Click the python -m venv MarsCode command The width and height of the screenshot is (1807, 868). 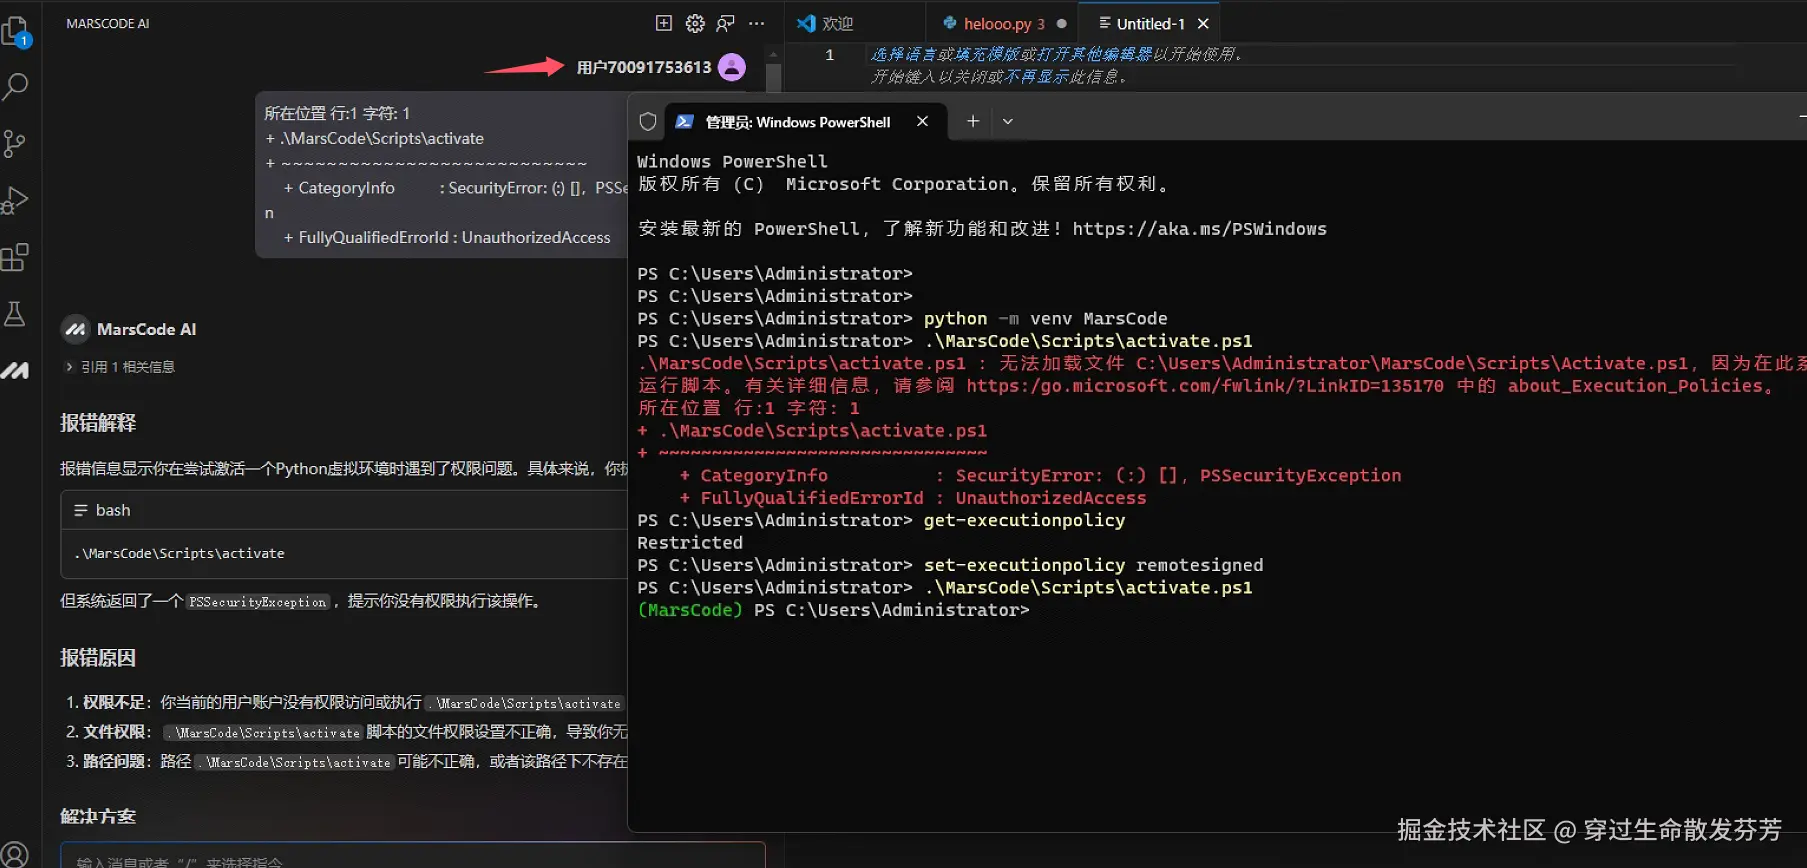point(1045,319)
